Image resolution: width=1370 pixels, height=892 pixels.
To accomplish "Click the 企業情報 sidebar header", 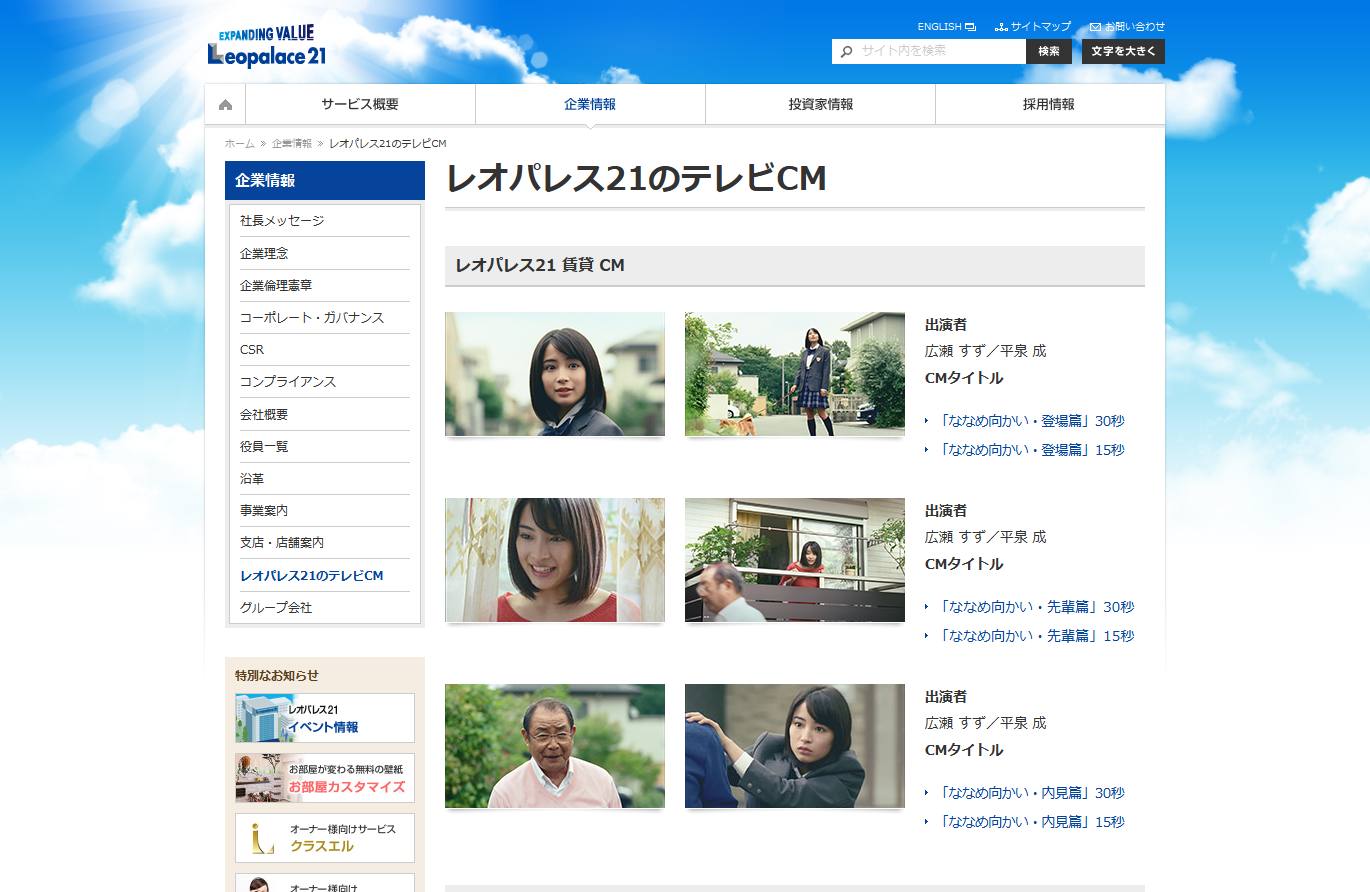I will (325, 181).
